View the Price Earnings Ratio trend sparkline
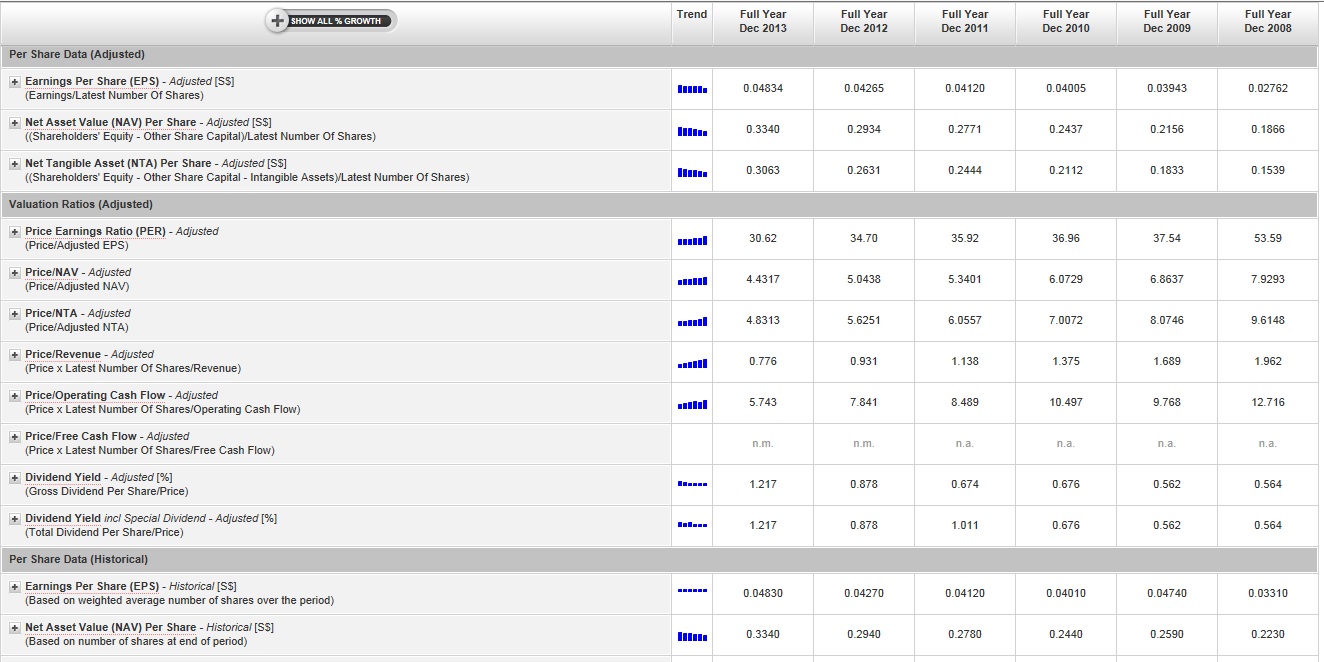 coord(692,239)
